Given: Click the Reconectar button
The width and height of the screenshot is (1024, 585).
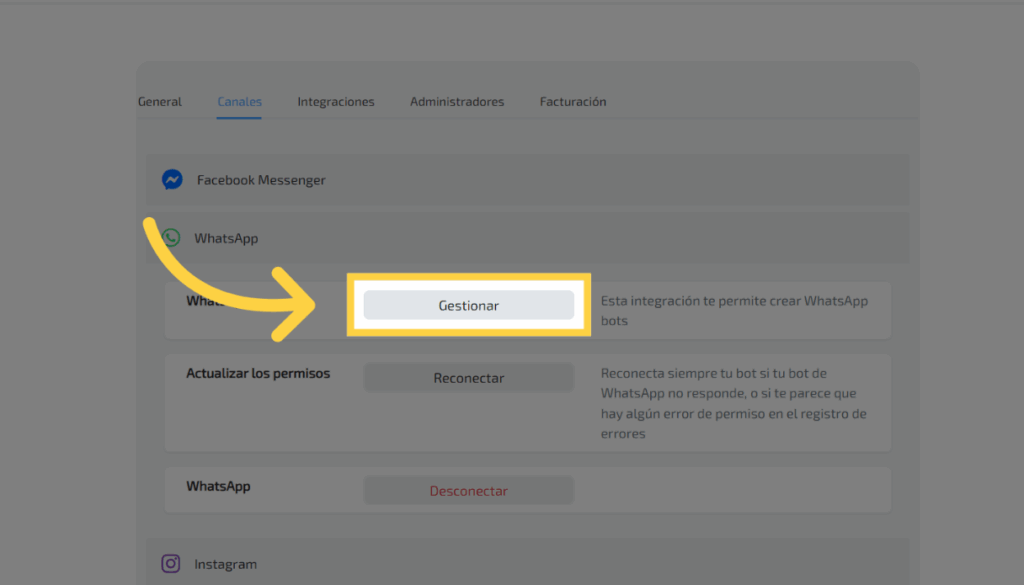Looking at the screenshot, I should [468, 378].
